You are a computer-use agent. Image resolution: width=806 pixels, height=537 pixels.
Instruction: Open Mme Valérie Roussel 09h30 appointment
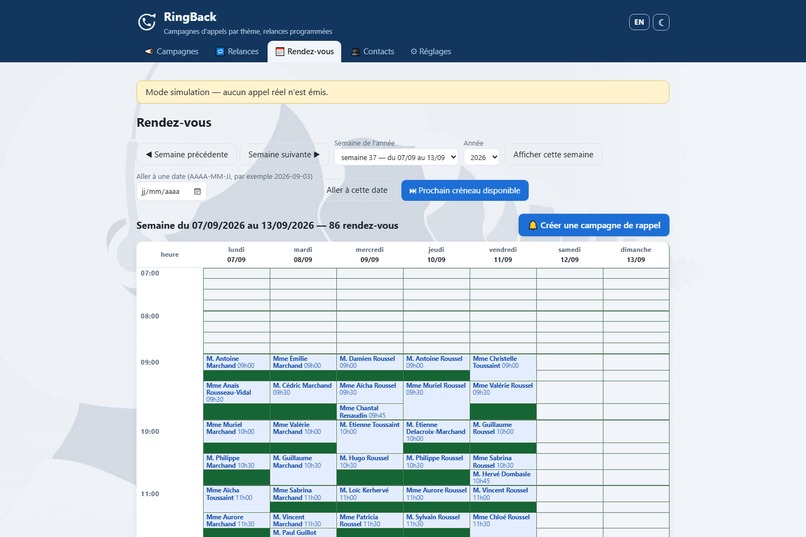(503, 393)
